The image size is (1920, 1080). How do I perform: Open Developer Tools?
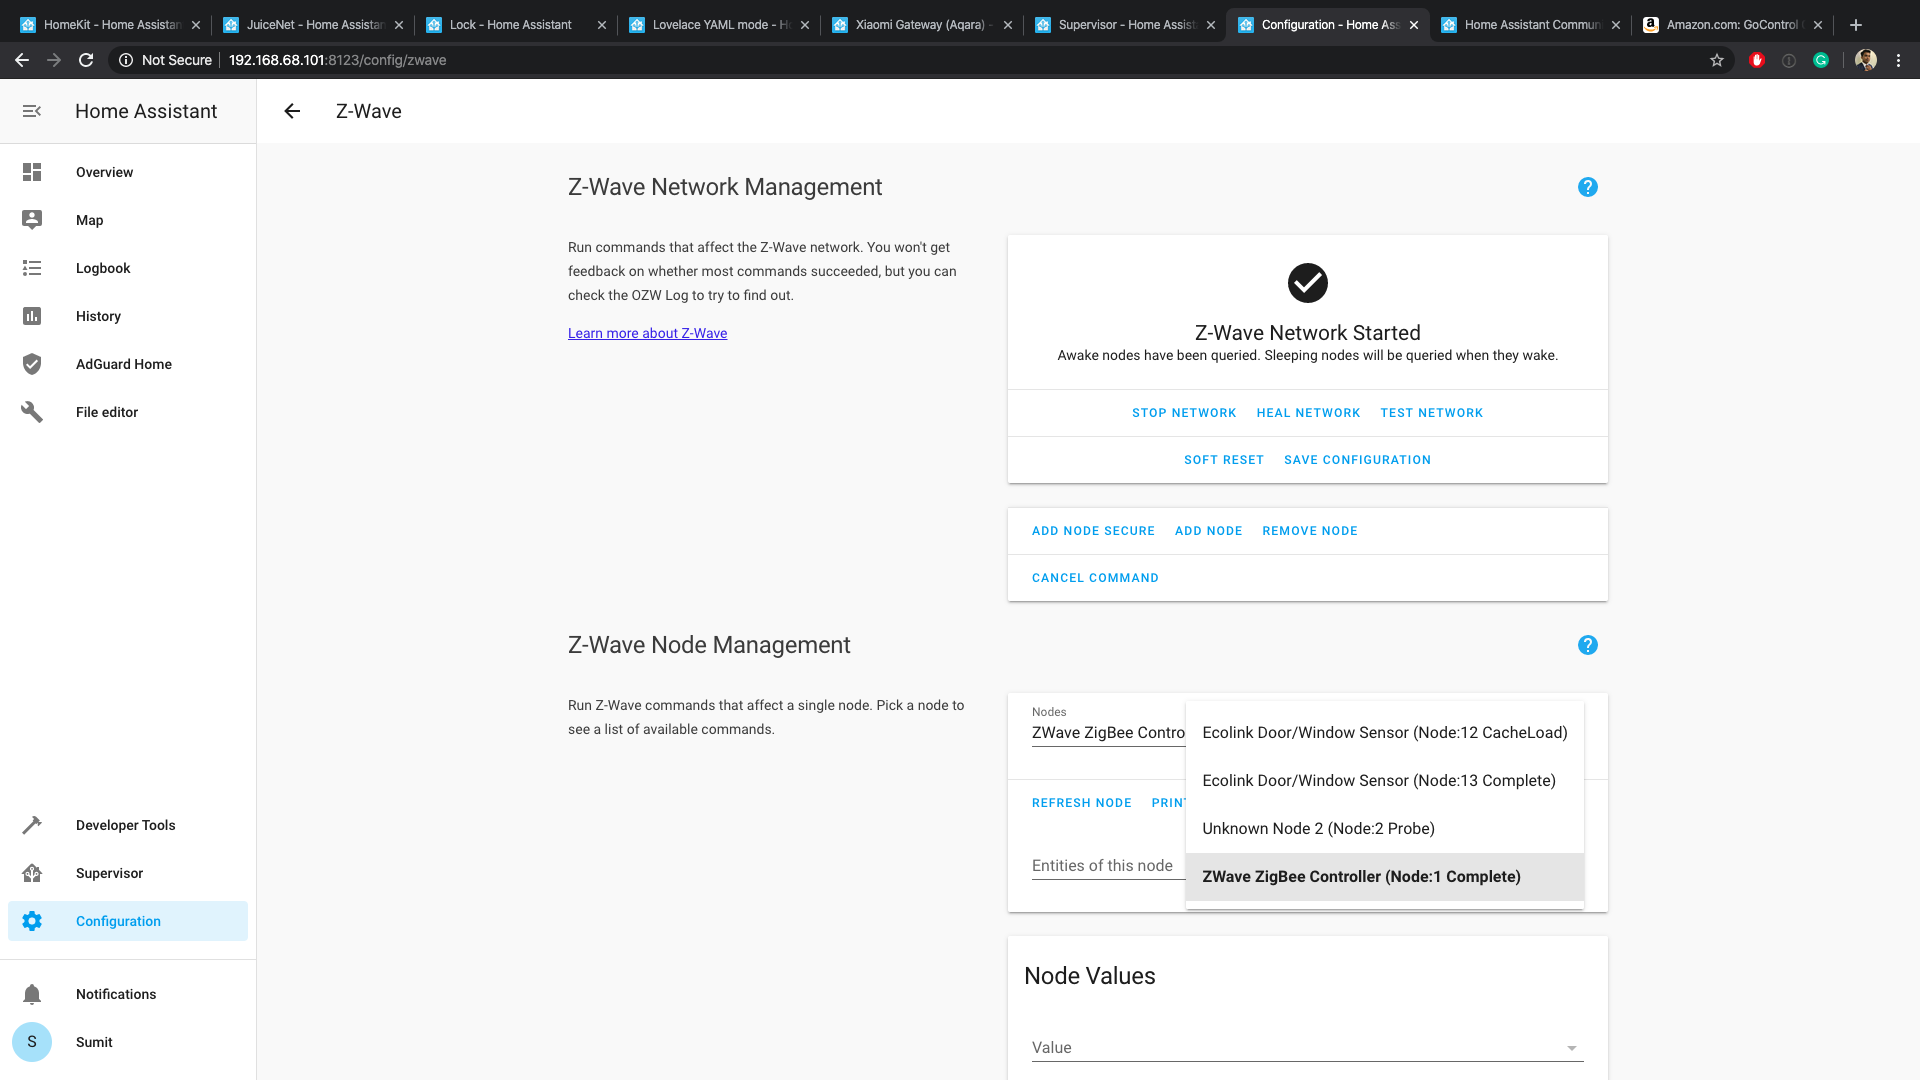[x=125, y=825]
